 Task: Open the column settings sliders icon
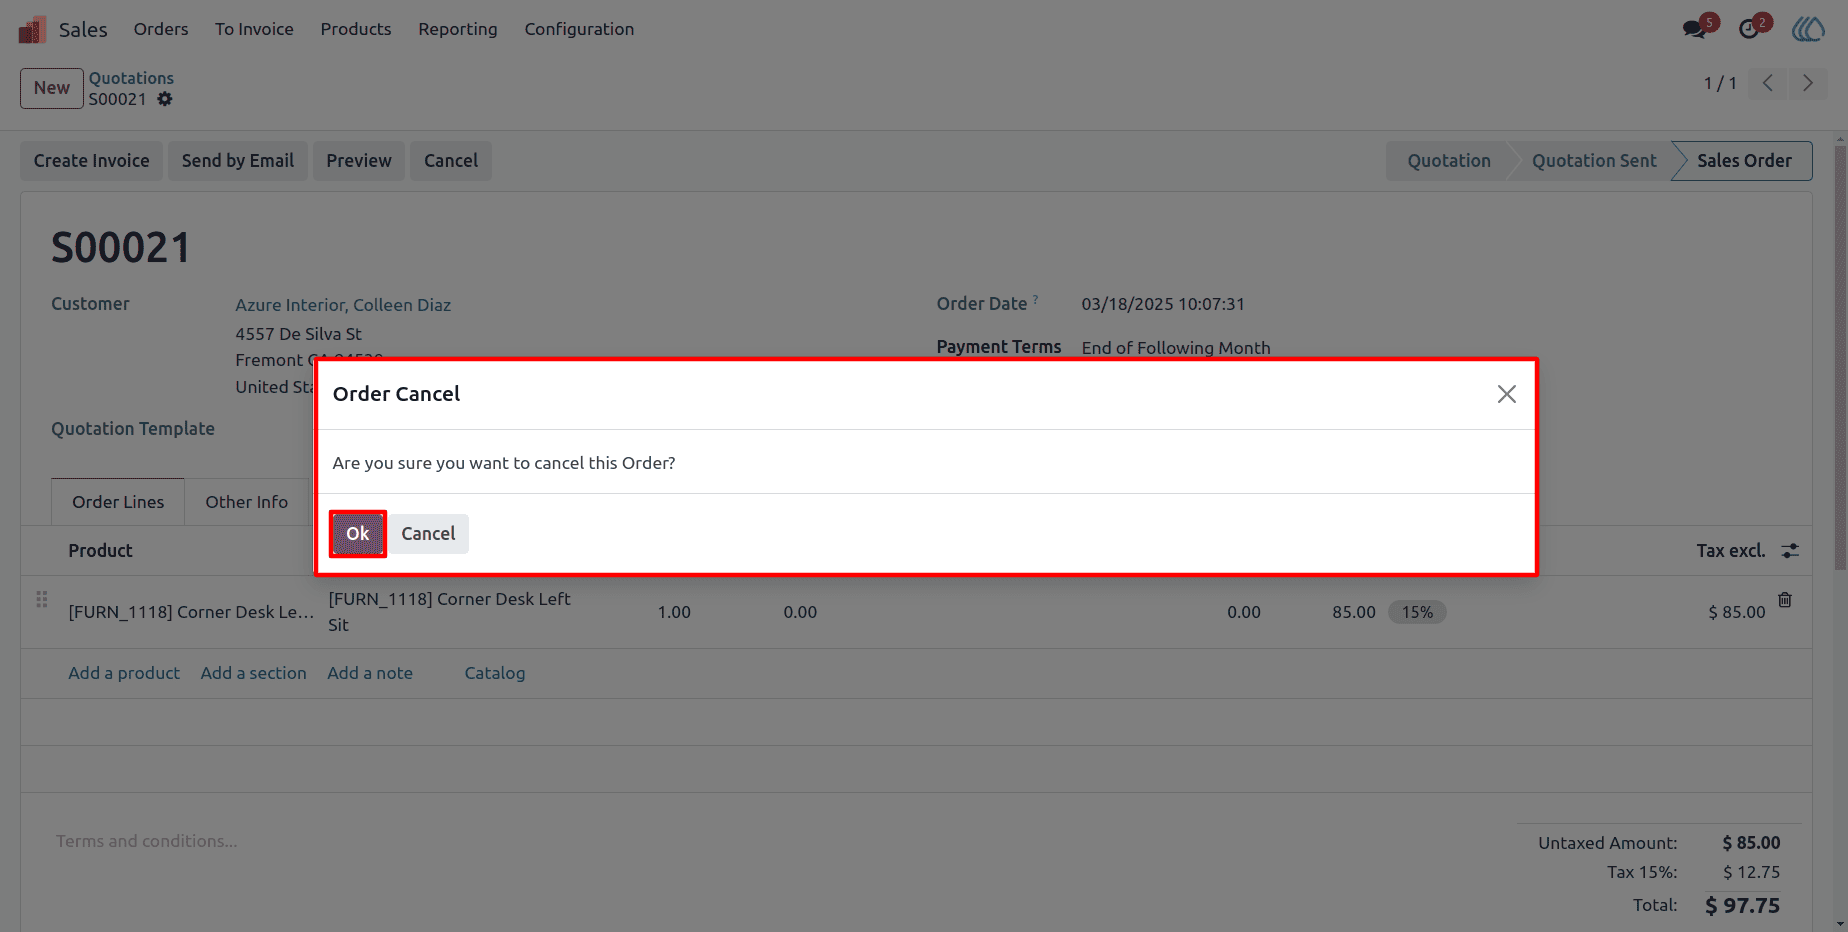(x=1790, y=550)
